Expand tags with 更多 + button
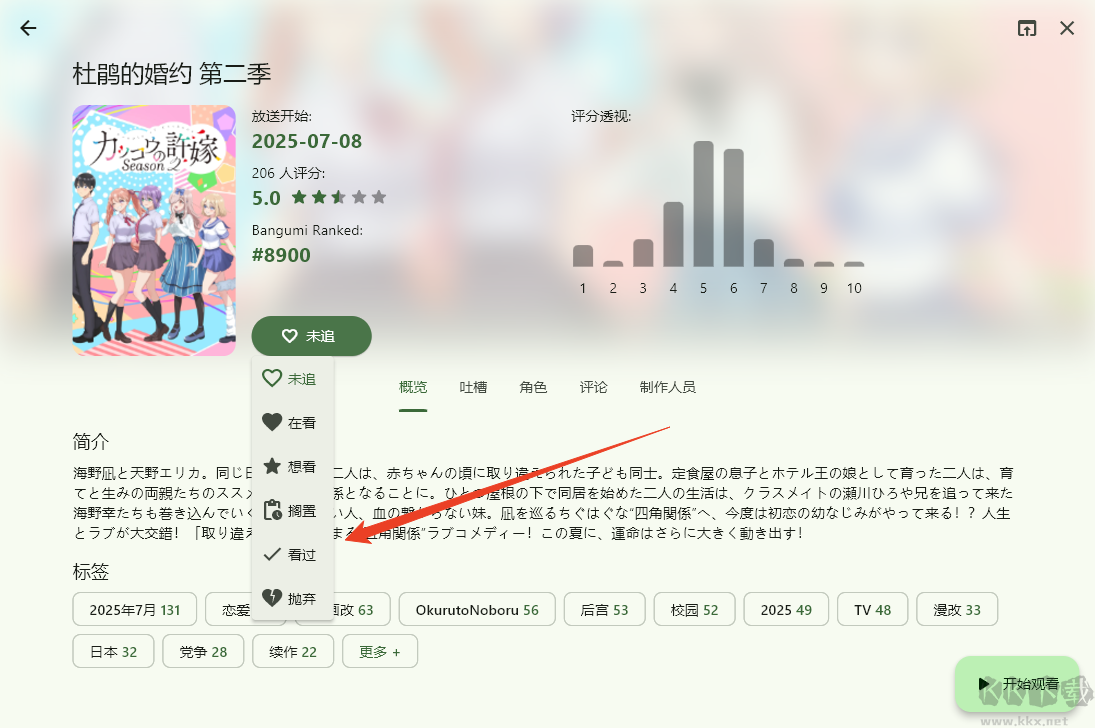1095x728 pixels. [x=380, y=651]
